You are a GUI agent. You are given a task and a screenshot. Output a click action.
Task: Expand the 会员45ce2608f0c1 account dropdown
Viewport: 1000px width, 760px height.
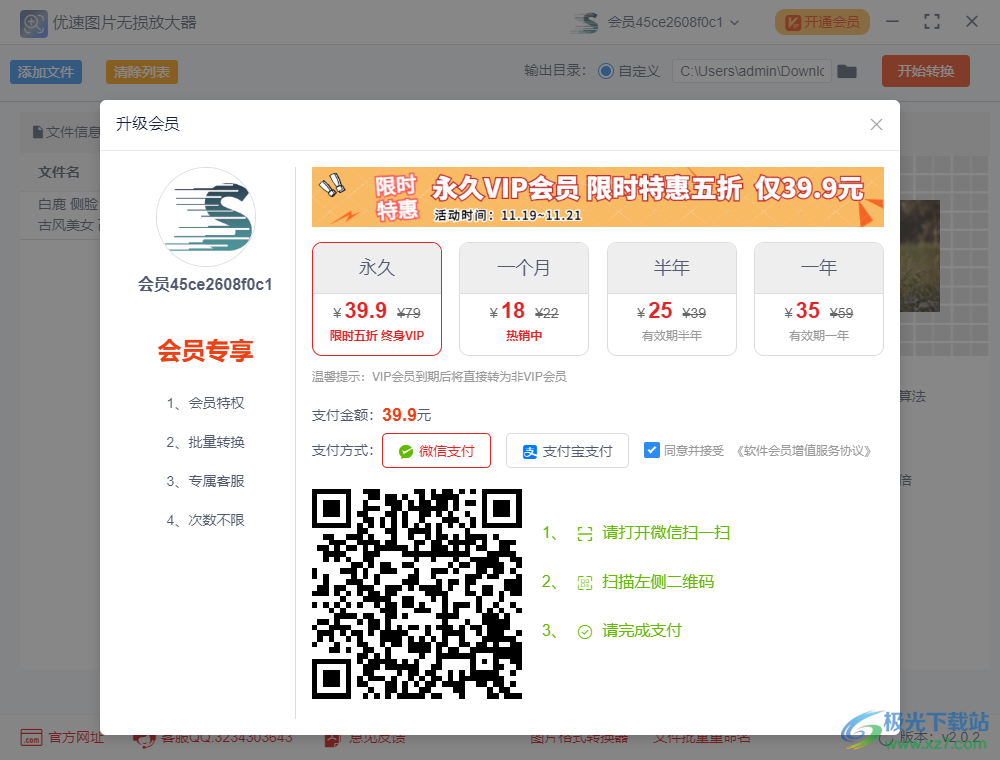point(680,21)
